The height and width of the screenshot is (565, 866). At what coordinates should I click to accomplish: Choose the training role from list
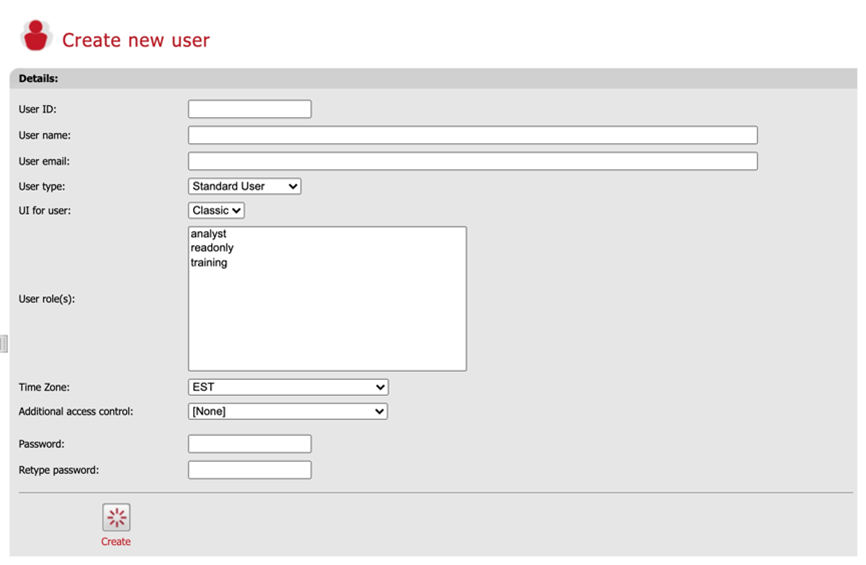click(209, 263)
